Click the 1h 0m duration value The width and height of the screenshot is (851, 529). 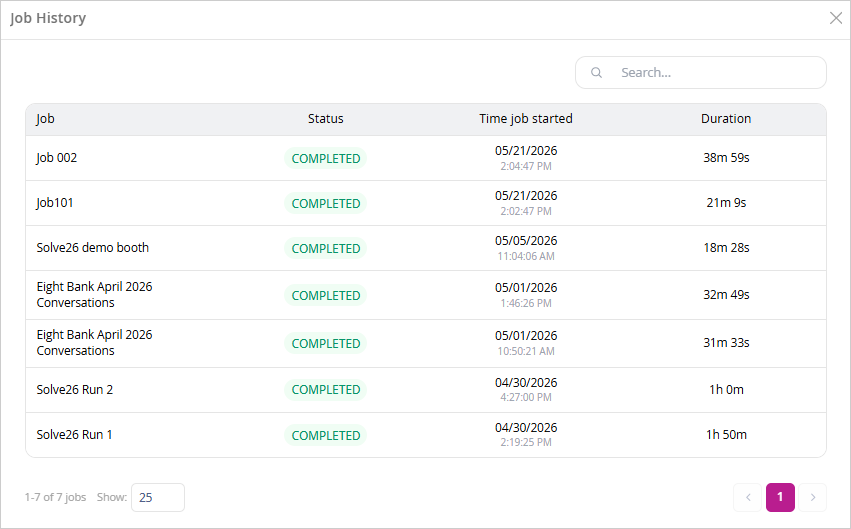point(726,390)
